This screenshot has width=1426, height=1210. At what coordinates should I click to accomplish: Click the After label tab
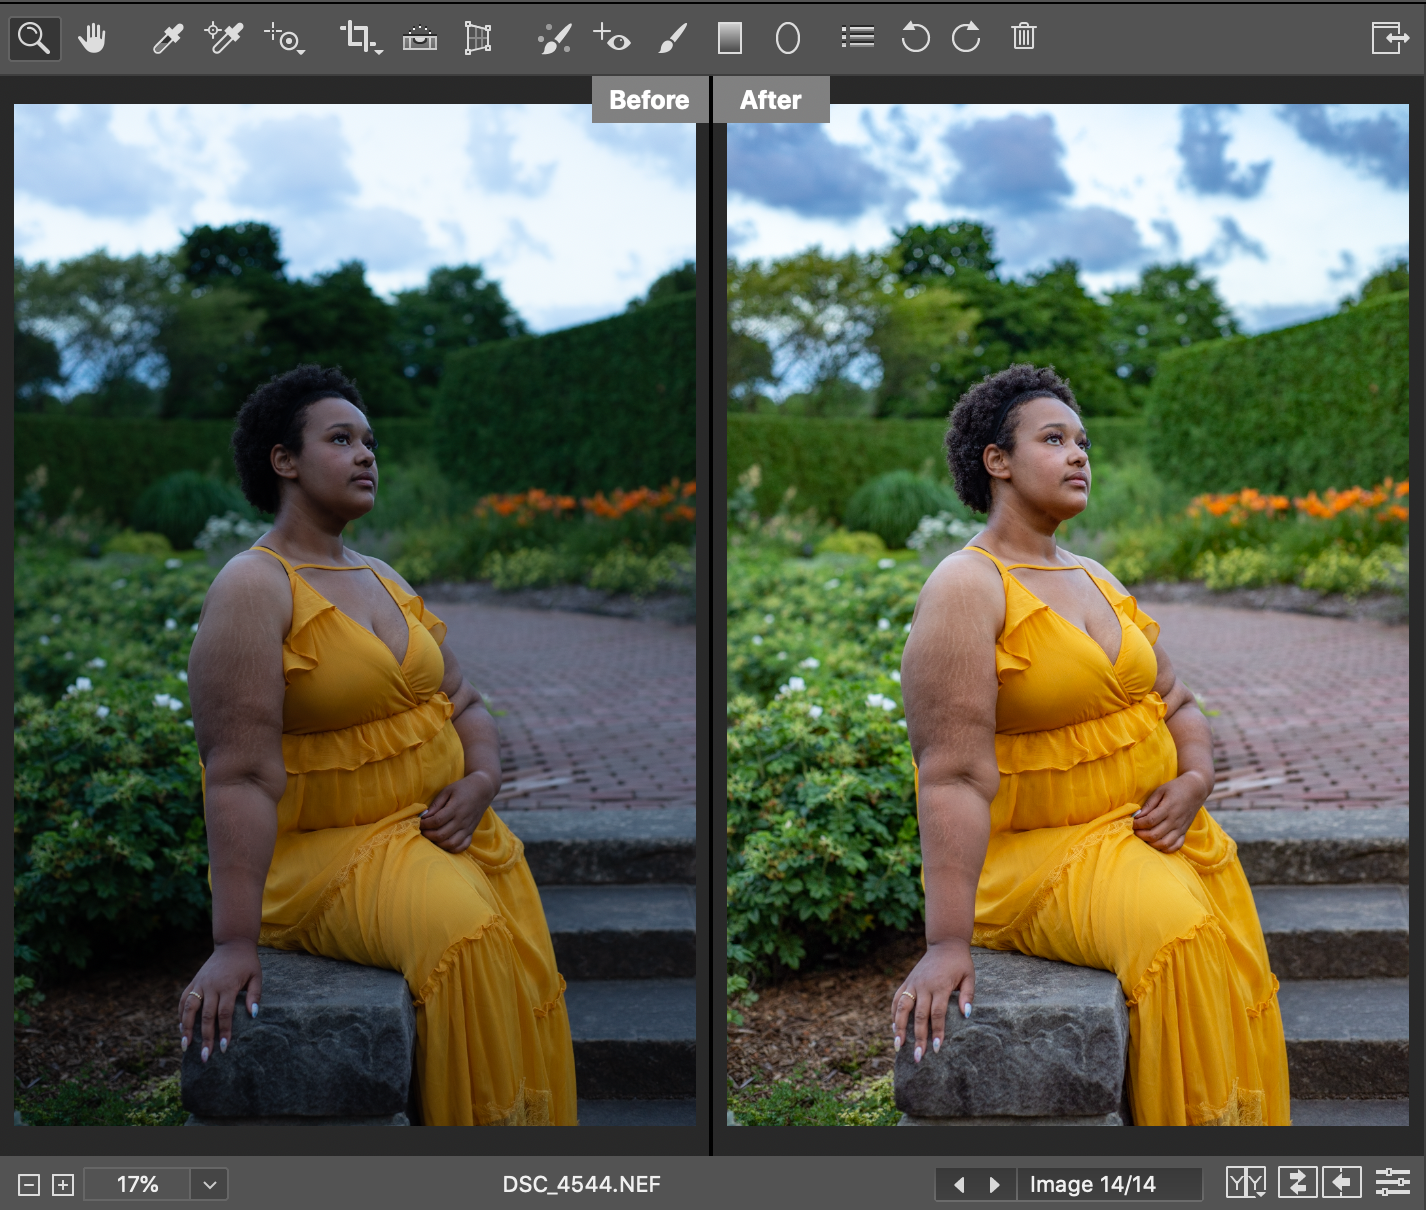click(771, 100)
